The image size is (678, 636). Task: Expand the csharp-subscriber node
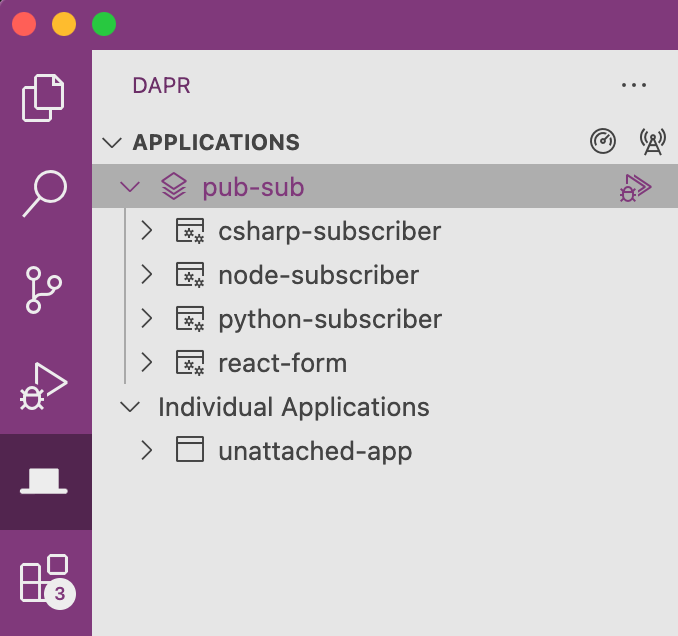click(147, 231)
